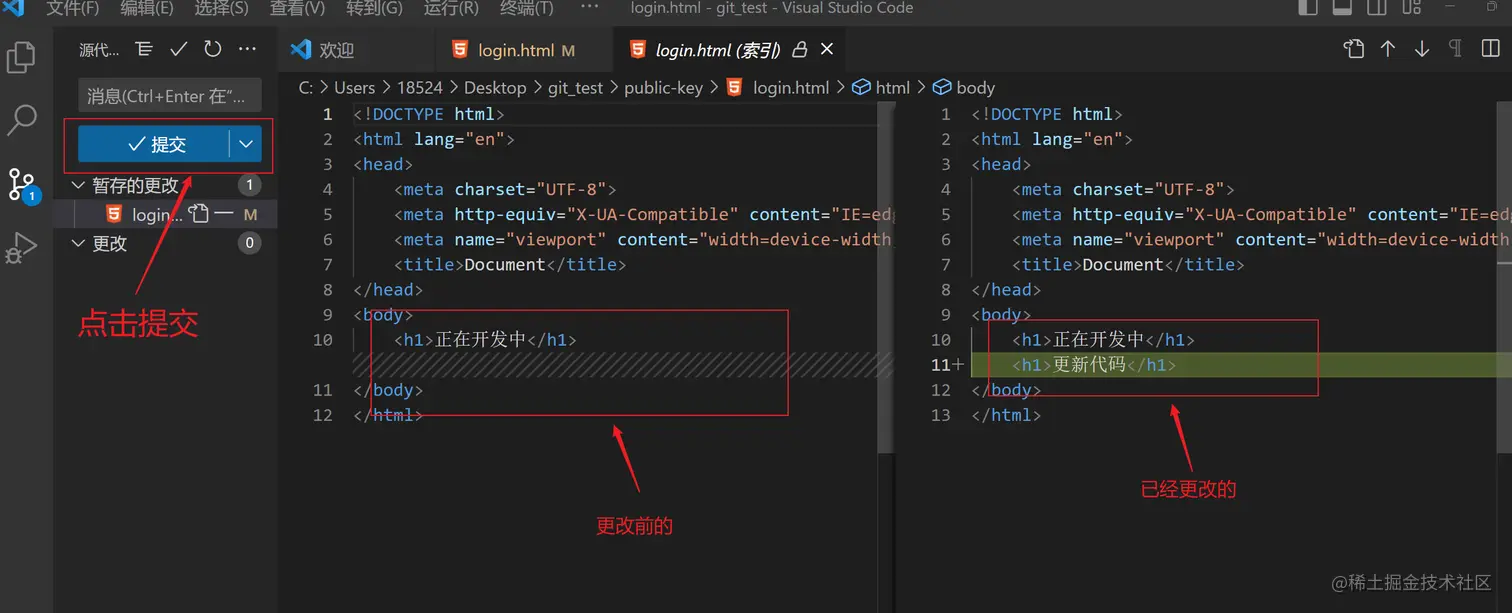Open the Run and Debug view
The image size is (1512, 613).
tap(21, 246)
